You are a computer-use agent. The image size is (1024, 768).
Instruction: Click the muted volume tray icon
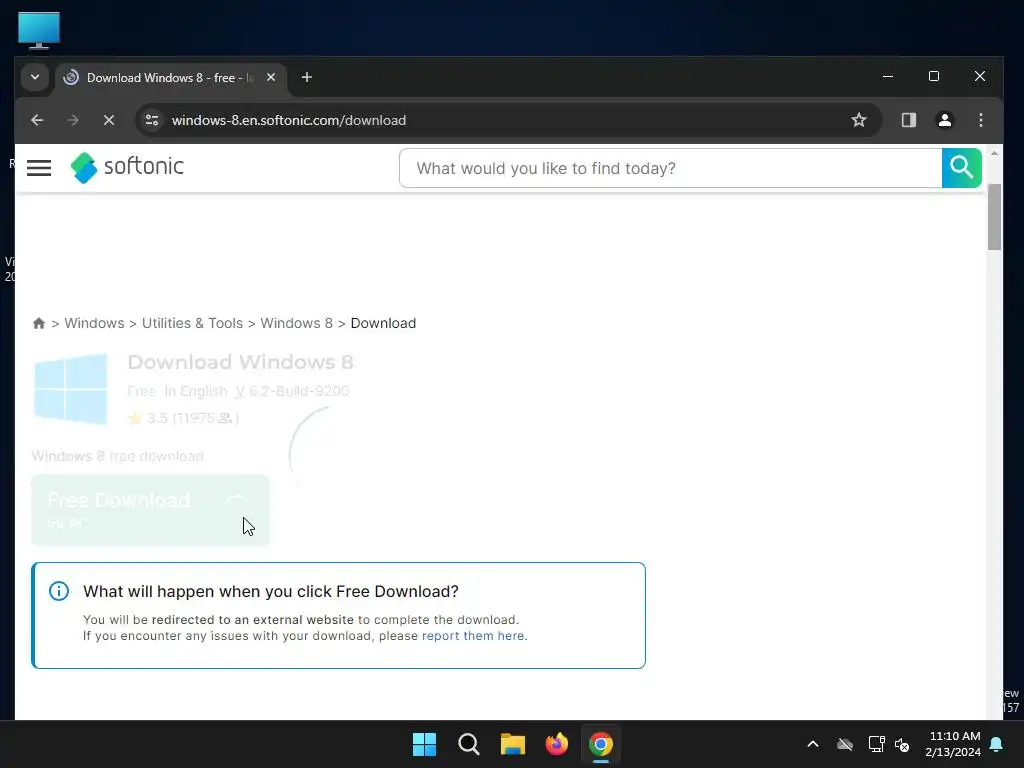(x=903, y=744)
